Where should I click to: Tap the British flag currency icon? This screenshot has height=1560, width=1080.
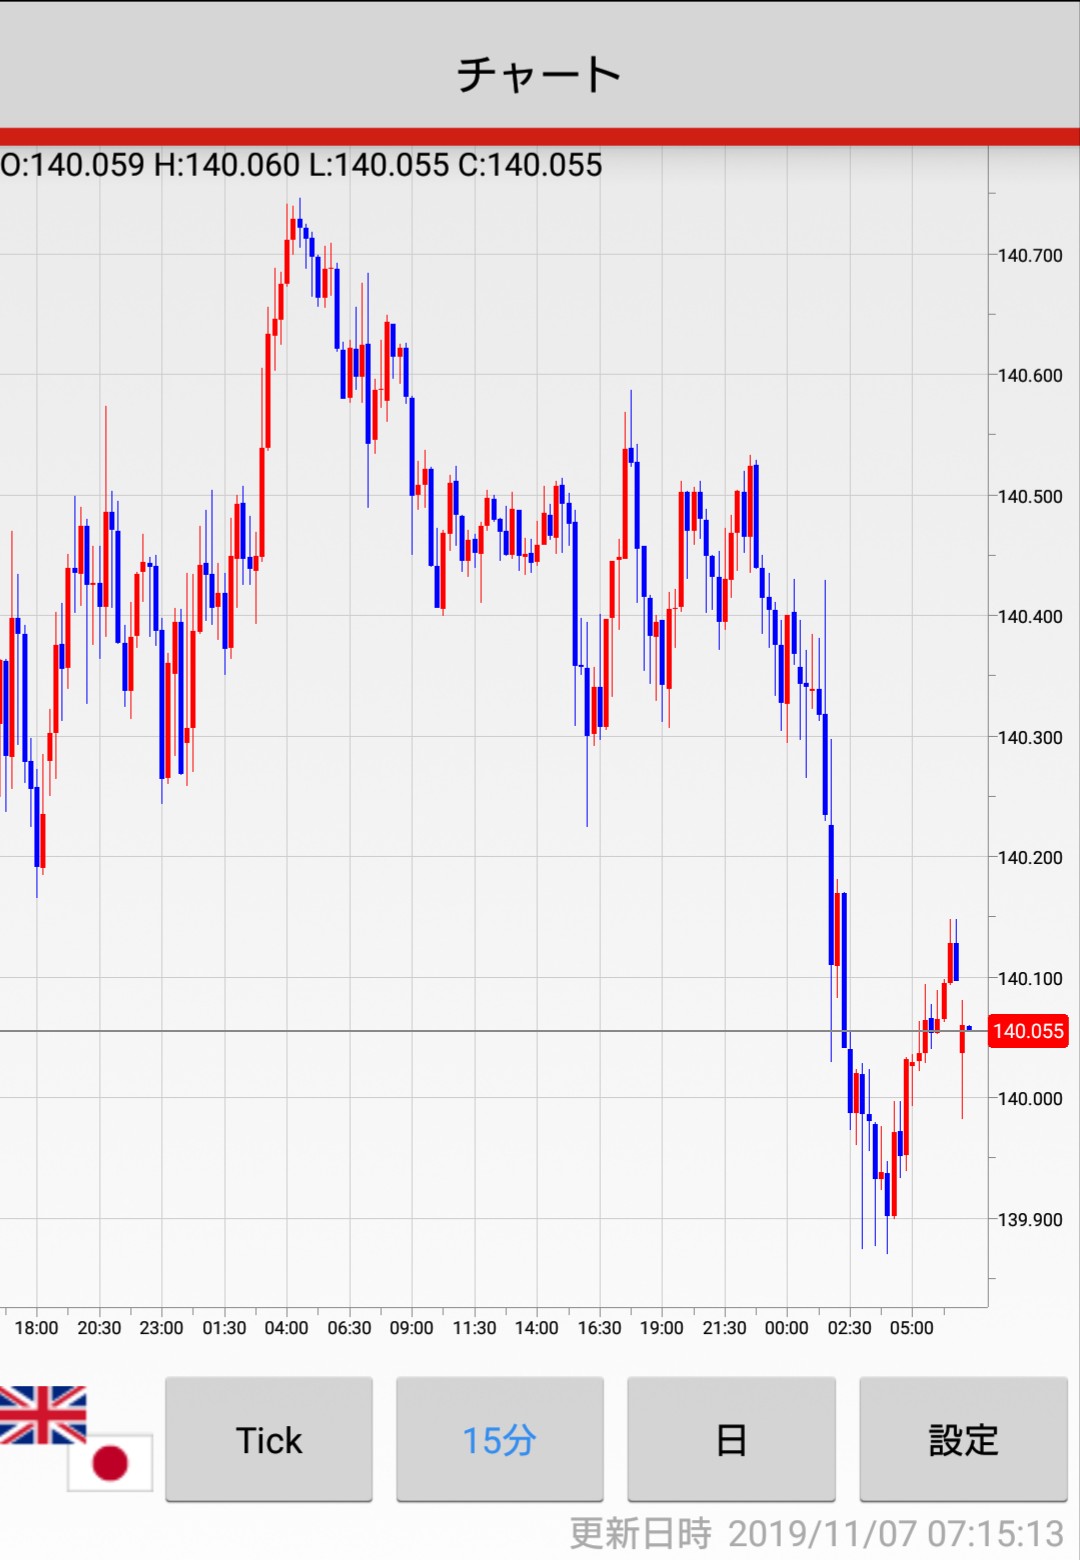[x=42, y=1414]
